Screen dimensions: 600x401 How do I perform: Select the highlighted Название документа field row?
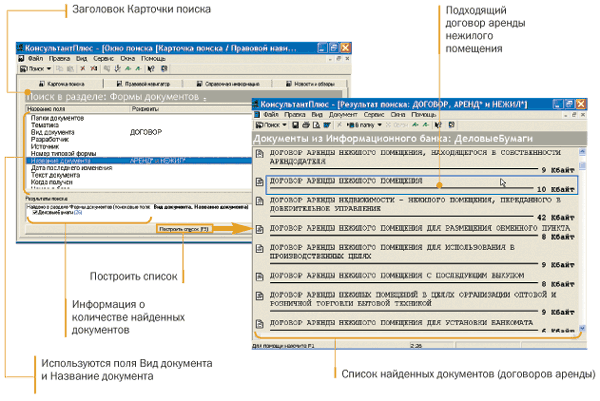[139, 161]
